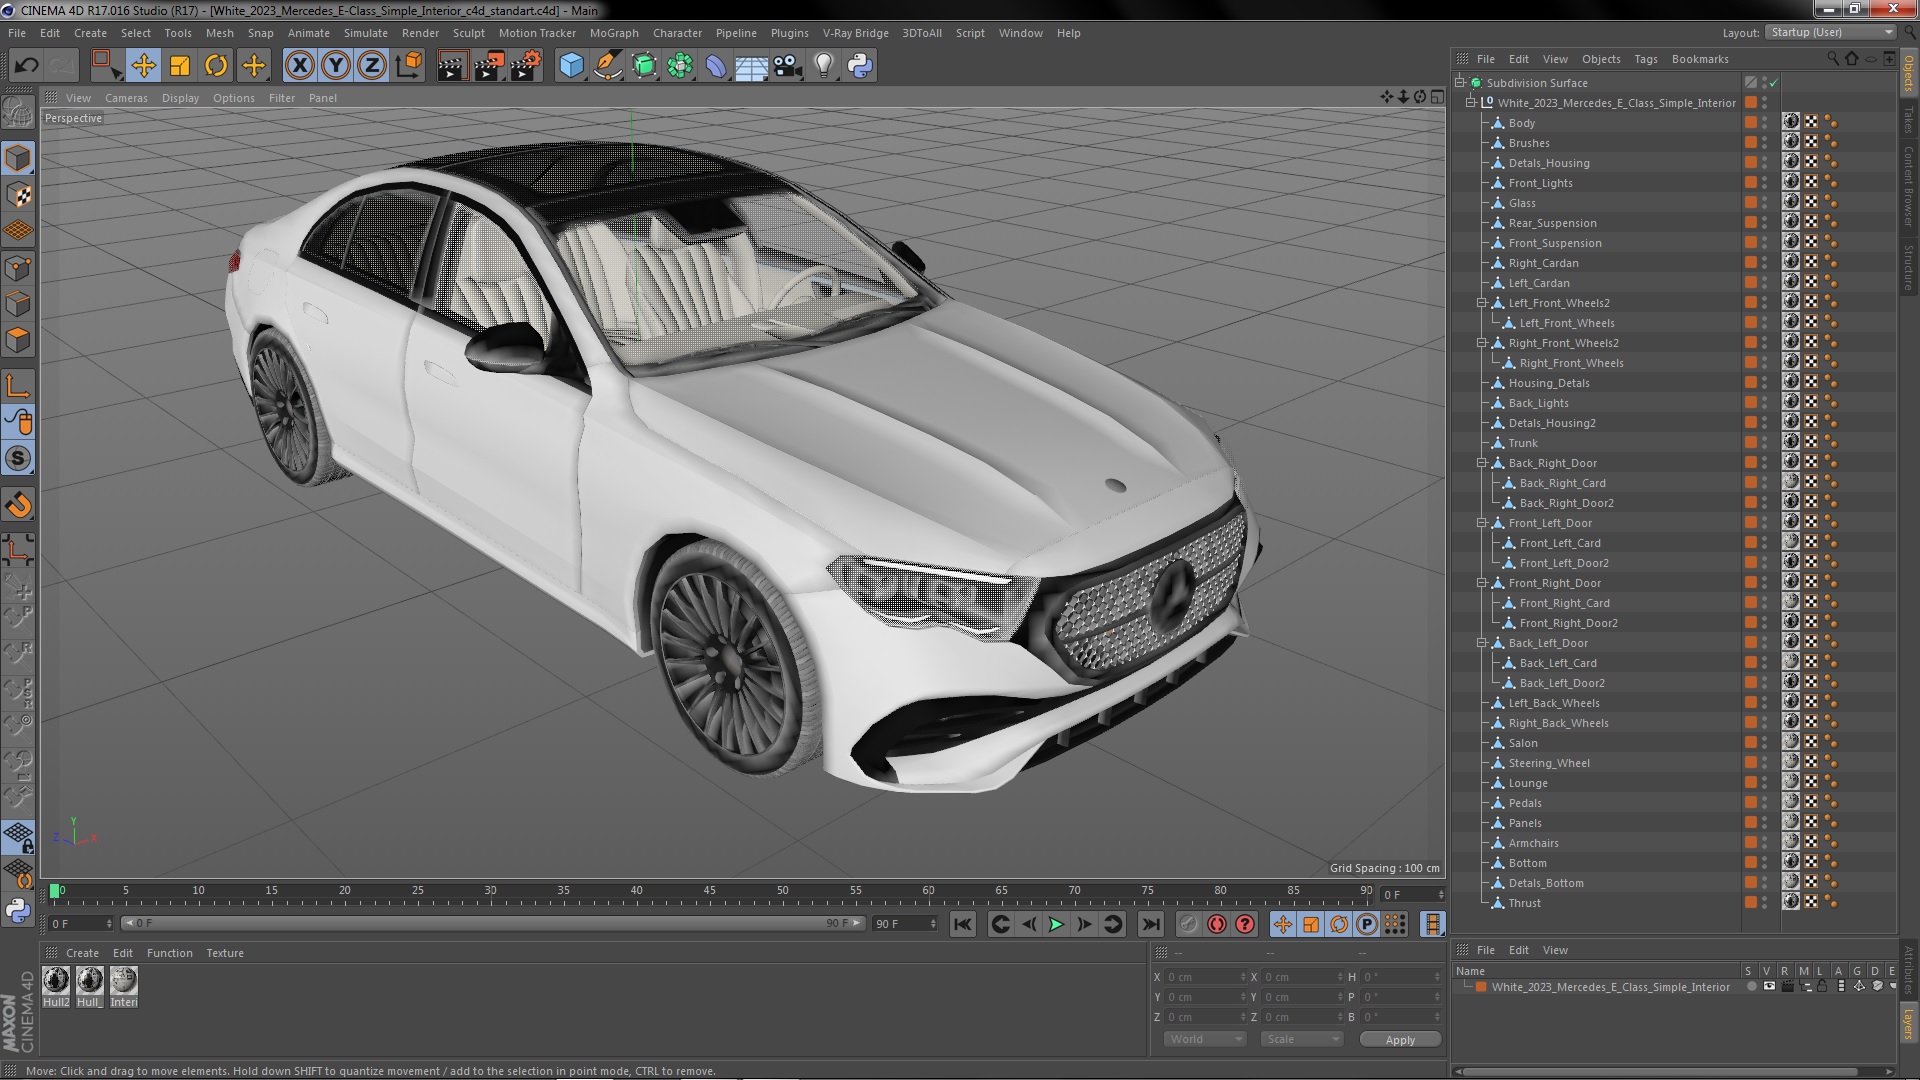Click the Body layer color swatch

point(1750,123)
